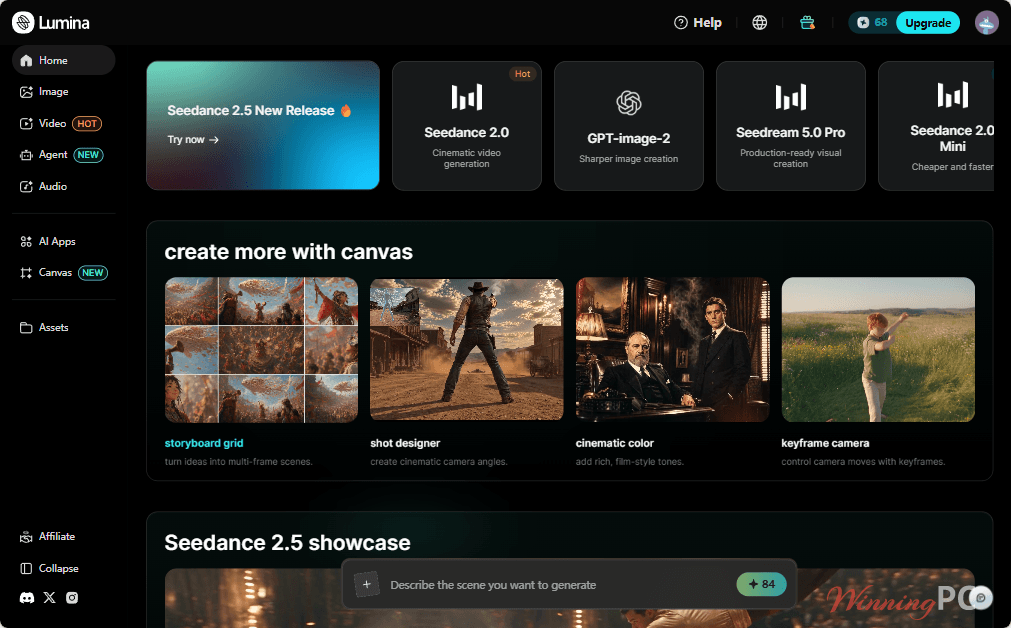Click the cinematic color title
The image size is (1011, 628).
coord(614,443)
